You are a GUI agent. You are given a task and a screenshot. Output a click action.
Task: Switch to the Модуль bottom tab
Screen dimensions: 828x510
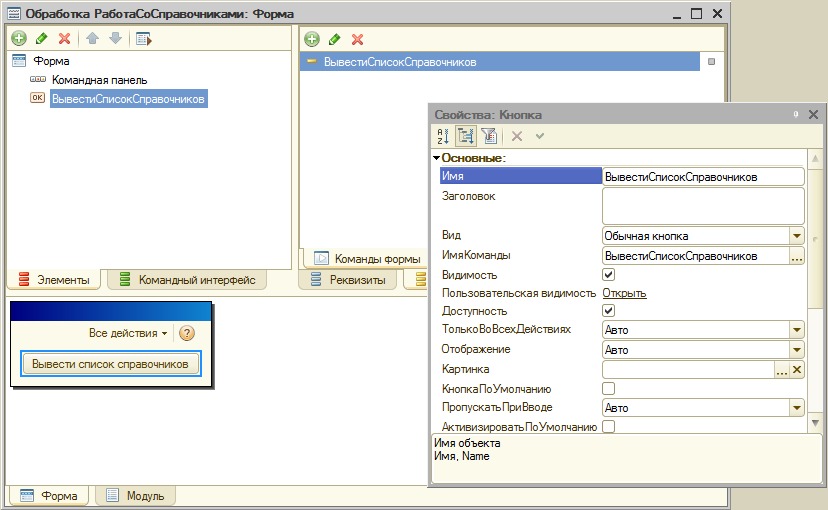coord(135,496)
